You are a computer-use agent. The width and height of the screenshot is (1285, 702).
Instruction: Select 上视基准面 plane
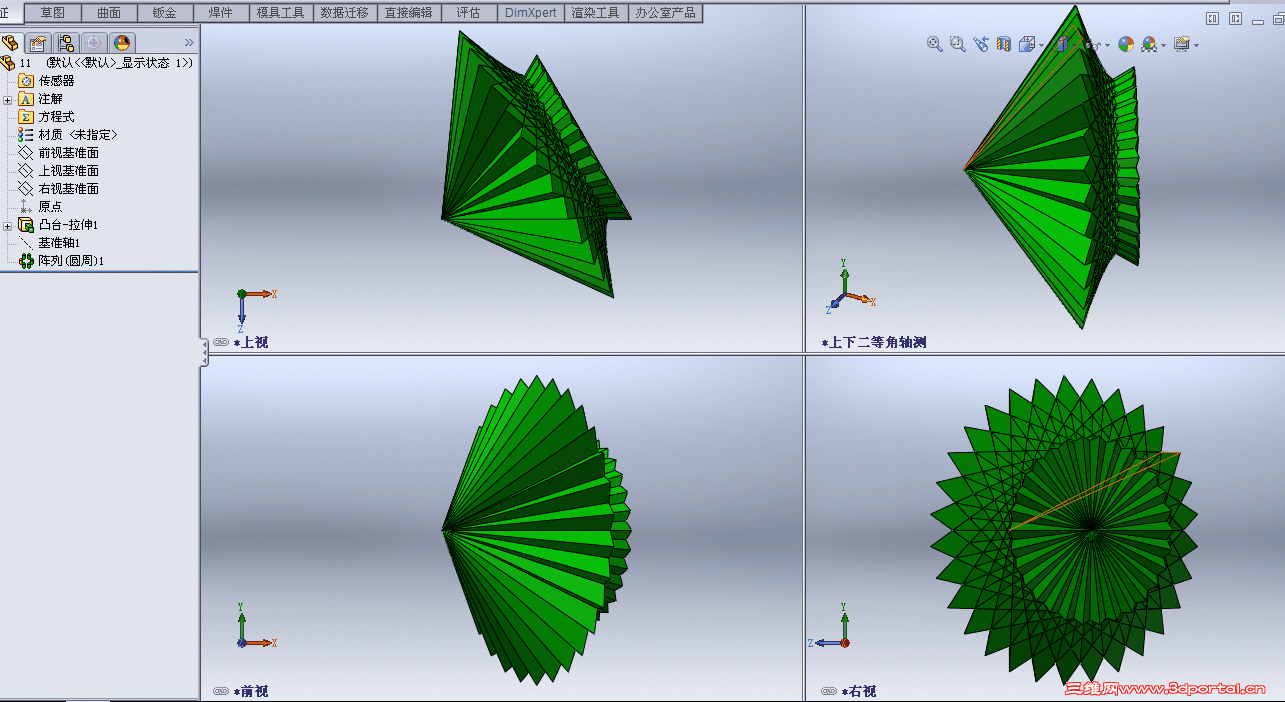59,171
